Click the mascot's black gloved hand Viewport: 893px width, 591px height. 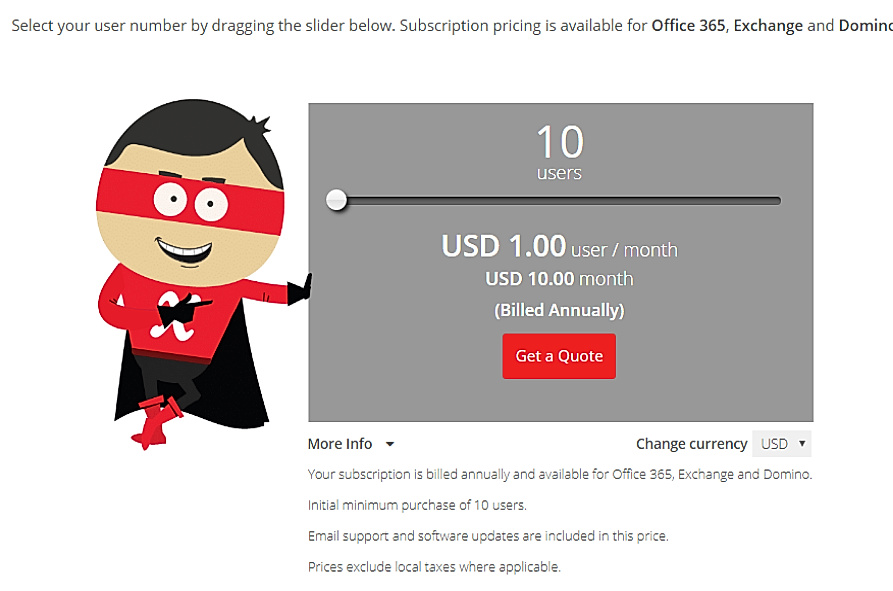[300, 290]
